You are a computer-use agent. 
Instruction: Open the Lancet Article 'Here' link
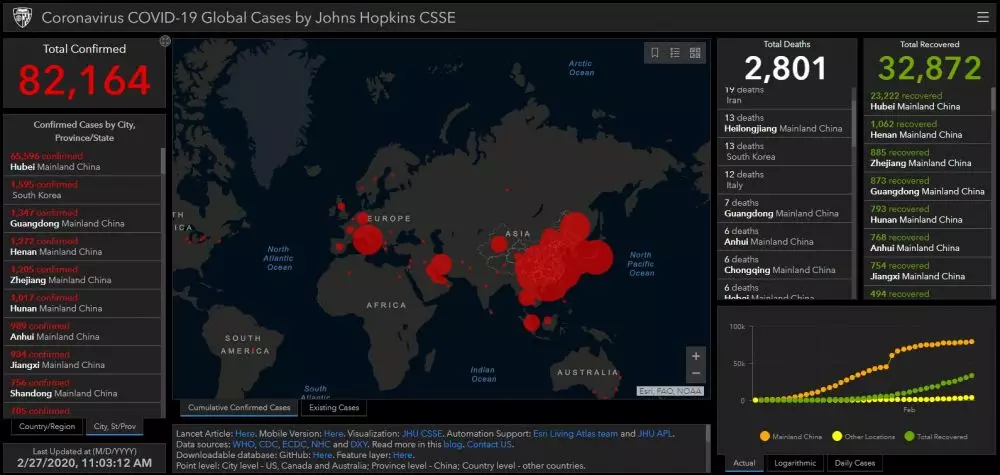point(245,434)
